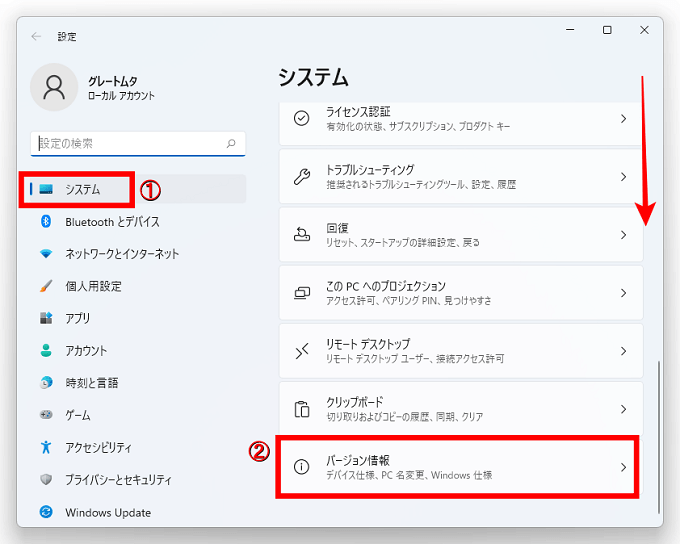Open ネットワークとインターネット settings
Viewport: 680px width, 544px height.
point(138,254)
